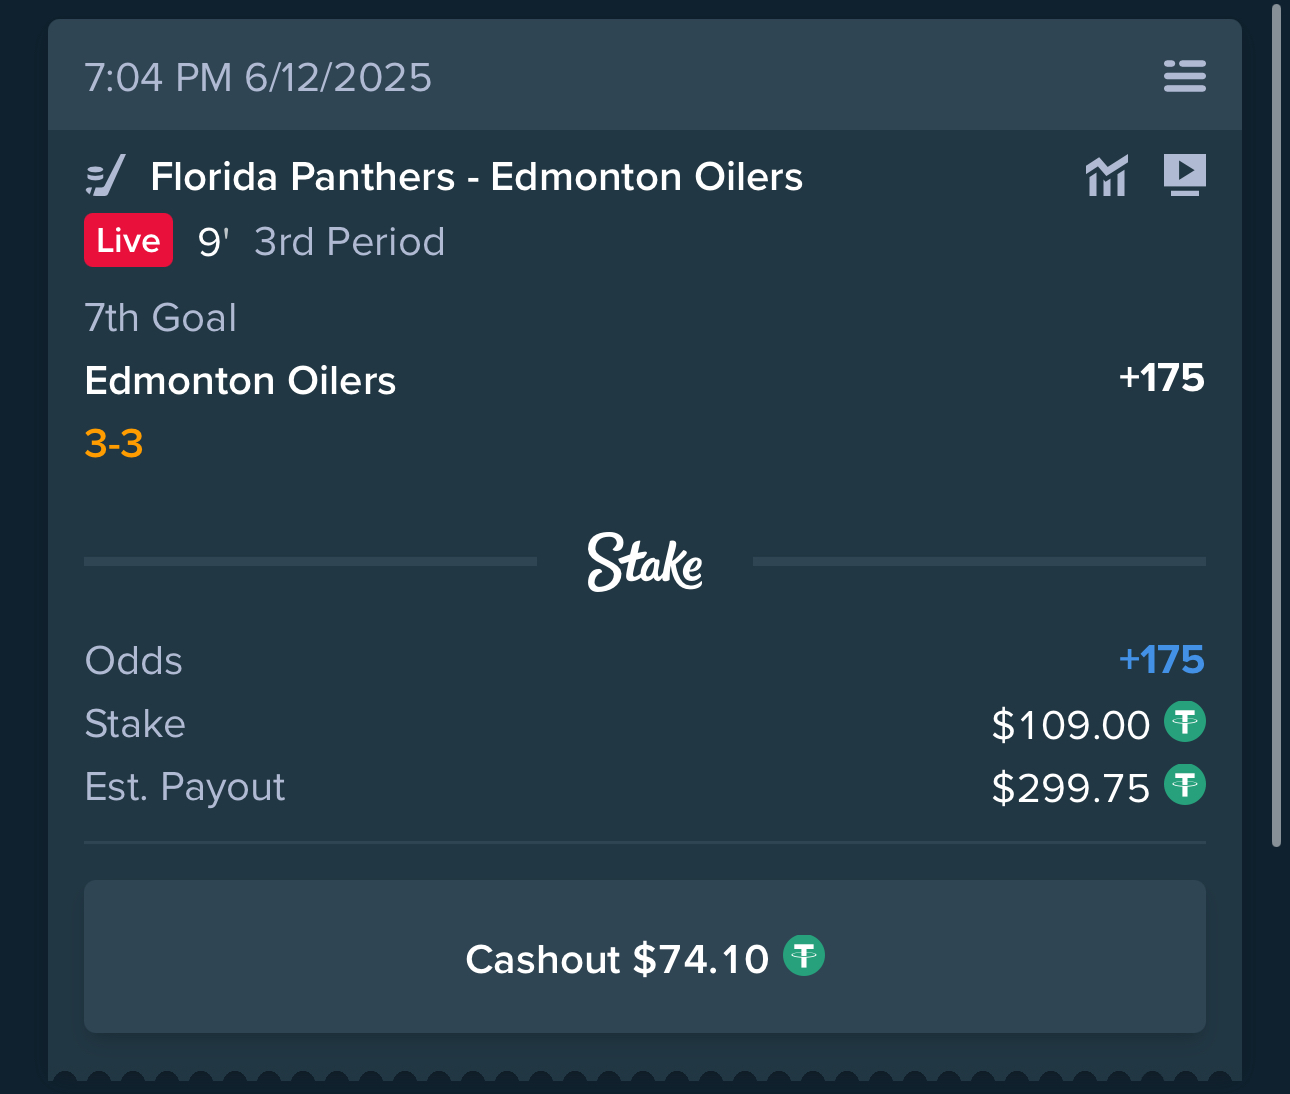Click the Tether icon beside the $109.00 stake
Screen dimensions: 1290x1094
(1185, 722)
